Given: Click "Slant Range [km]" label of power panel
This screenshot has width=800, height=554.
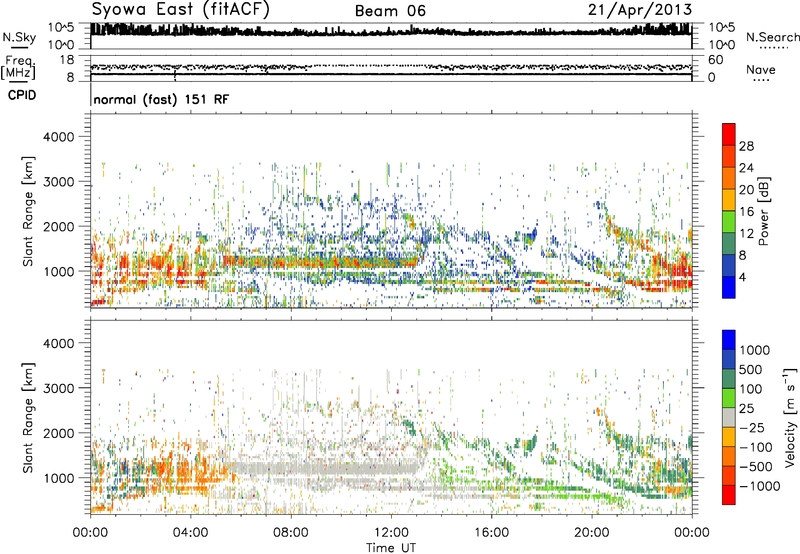Looking at the screenshot, I should 28,211.
